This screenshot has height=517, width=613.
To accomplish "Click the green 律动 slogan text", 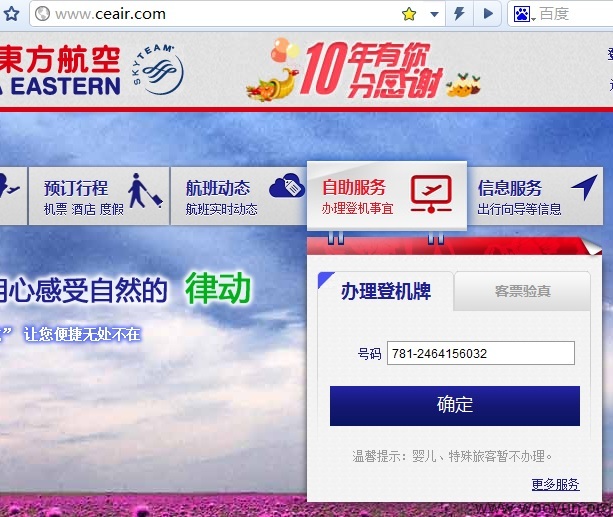I will coord(218,289).
